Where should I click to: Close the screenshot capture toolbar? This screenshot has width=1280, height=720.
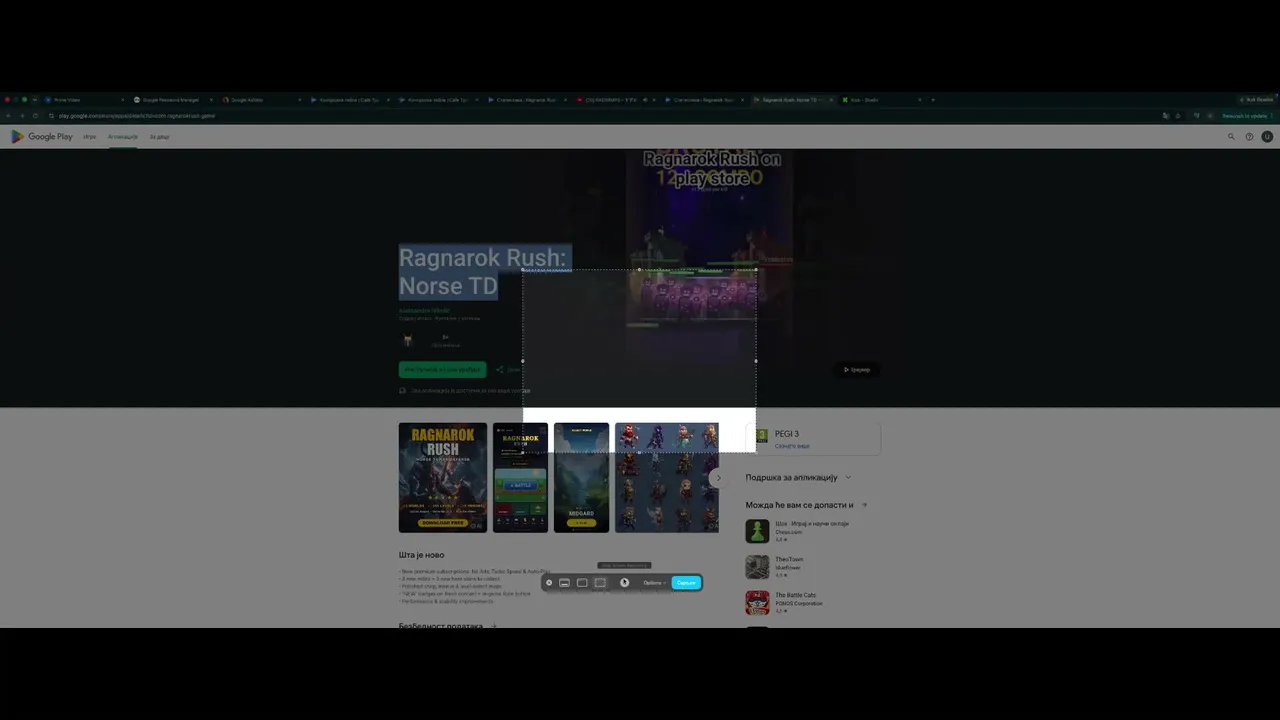click(549, 583)
